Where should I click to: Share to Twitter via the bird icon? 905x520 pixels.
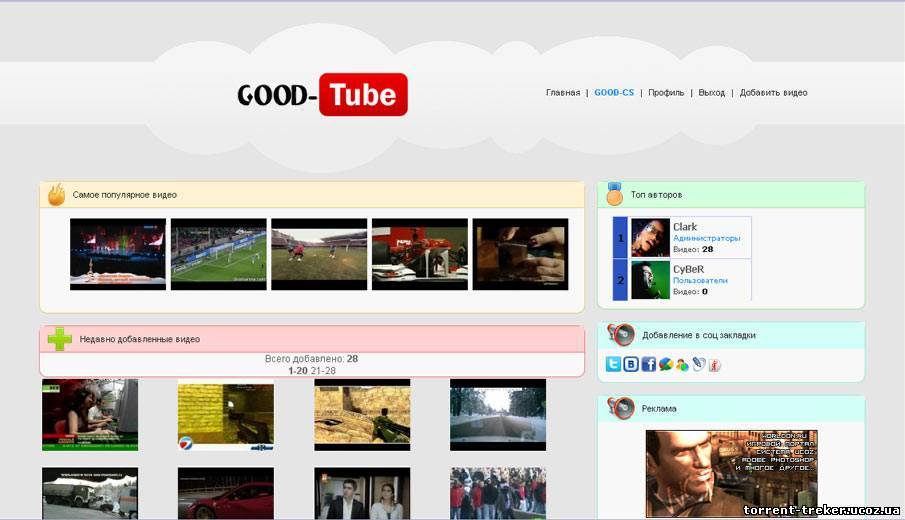click(613, 364)
